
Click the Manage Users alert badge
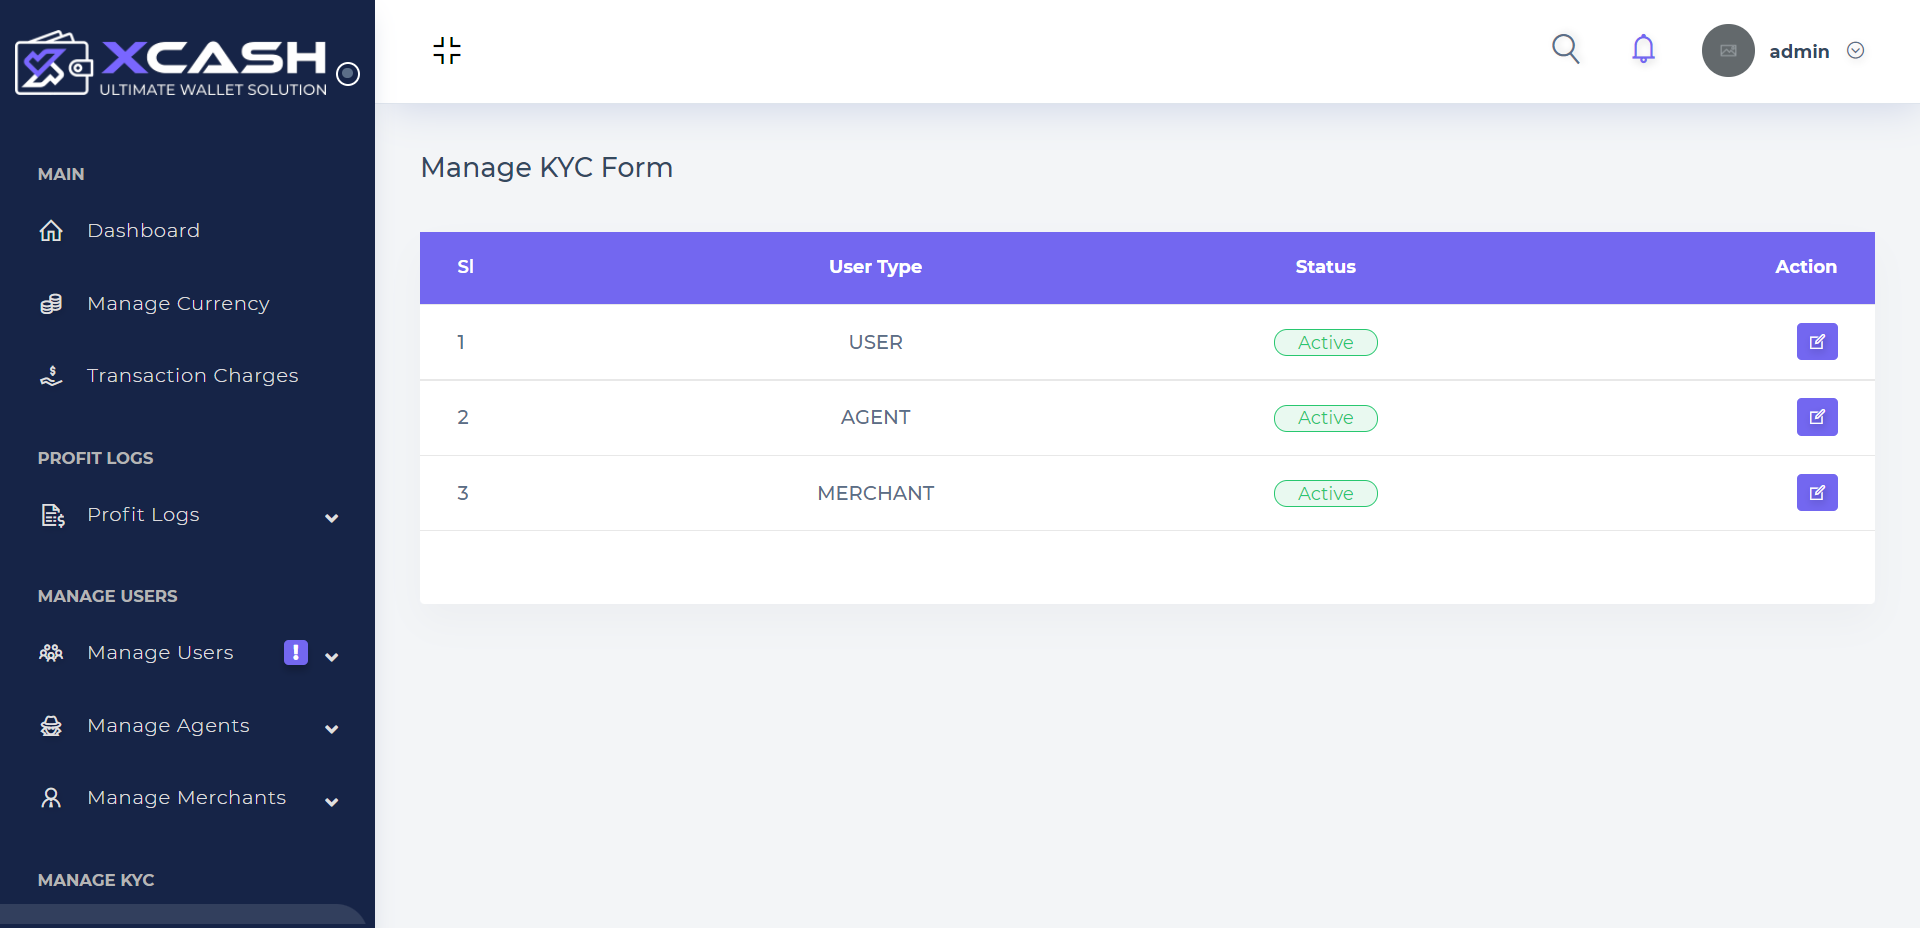pos(296,652)
